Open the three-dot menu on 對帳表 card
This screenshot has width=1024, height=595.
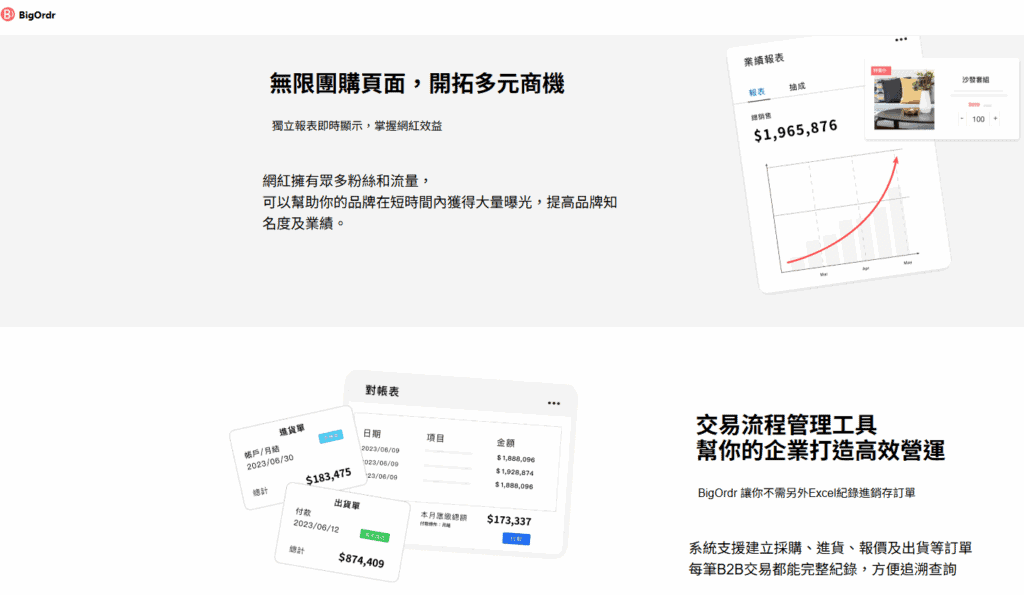click(554, 403)
